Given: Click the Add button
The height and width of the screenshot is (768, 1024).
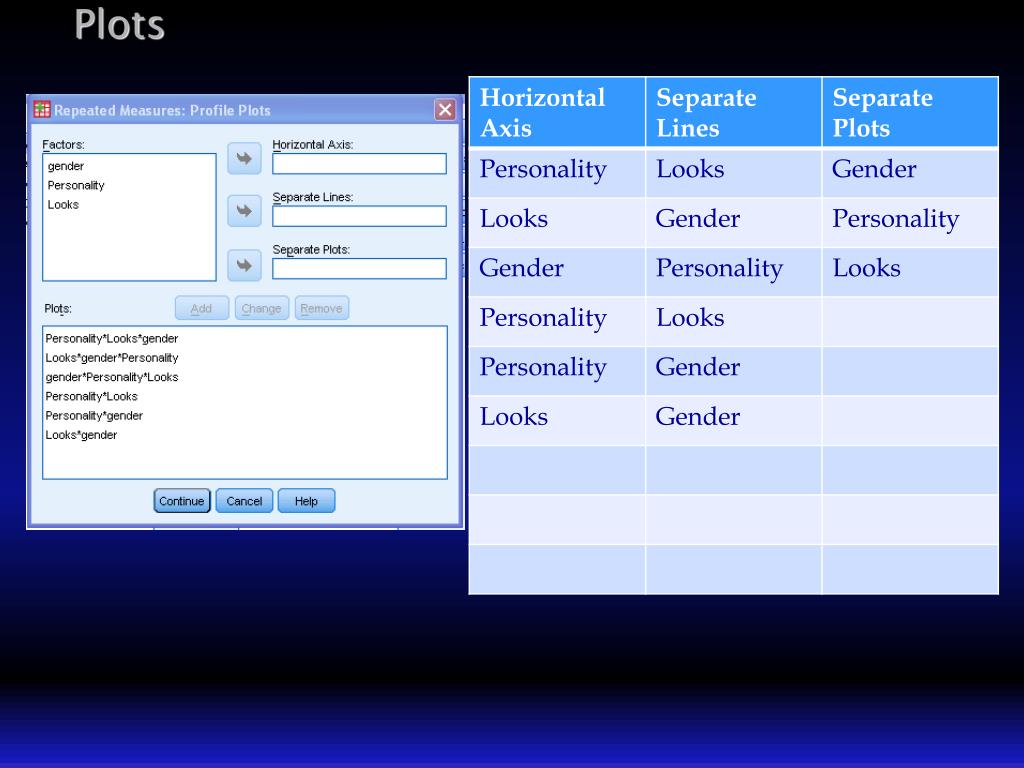Looking at the screenshot, I should [202, 308].
